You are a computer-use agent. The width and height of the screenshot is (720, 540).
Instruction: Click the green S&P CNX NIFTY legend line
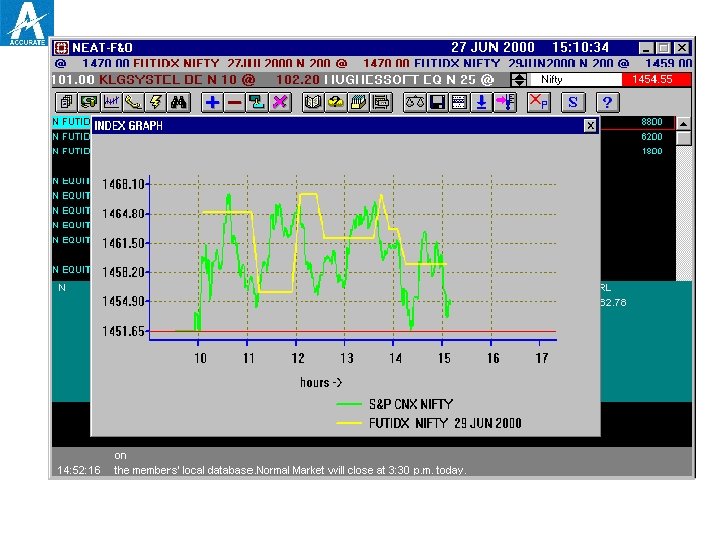click(349, 405)
